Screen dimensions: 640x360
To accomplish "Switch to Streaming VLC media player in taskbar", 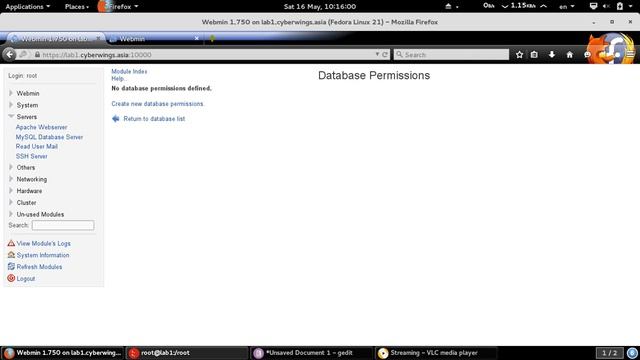I will click(436, 353).
